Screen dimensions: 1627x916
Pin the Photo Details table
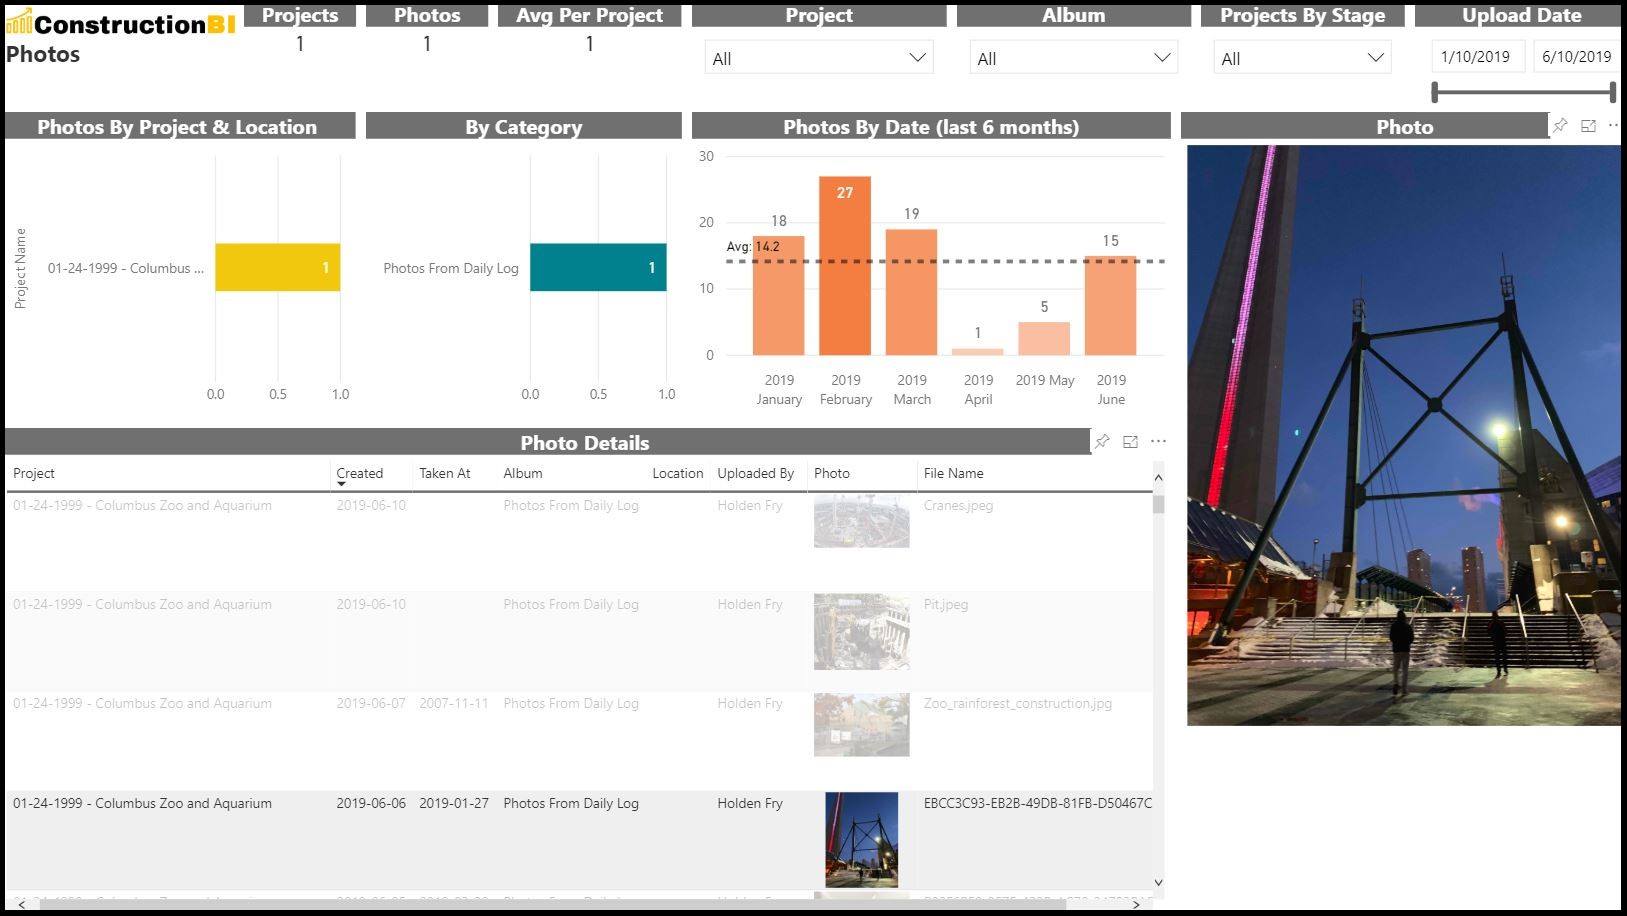[x=1102, y=442]
